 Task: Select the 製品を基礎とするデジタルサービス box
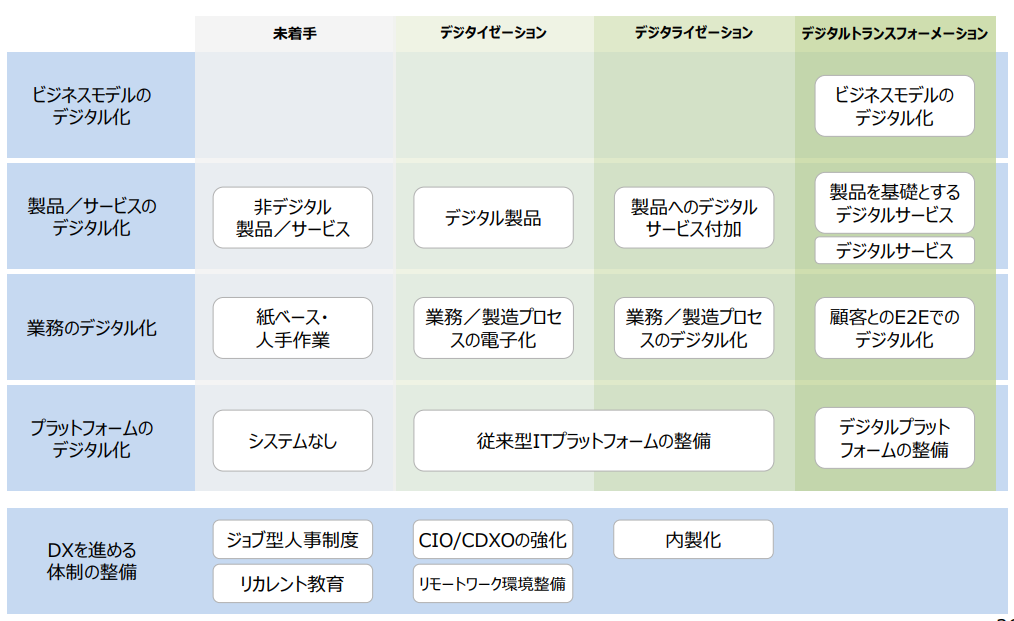coord(894,203)
